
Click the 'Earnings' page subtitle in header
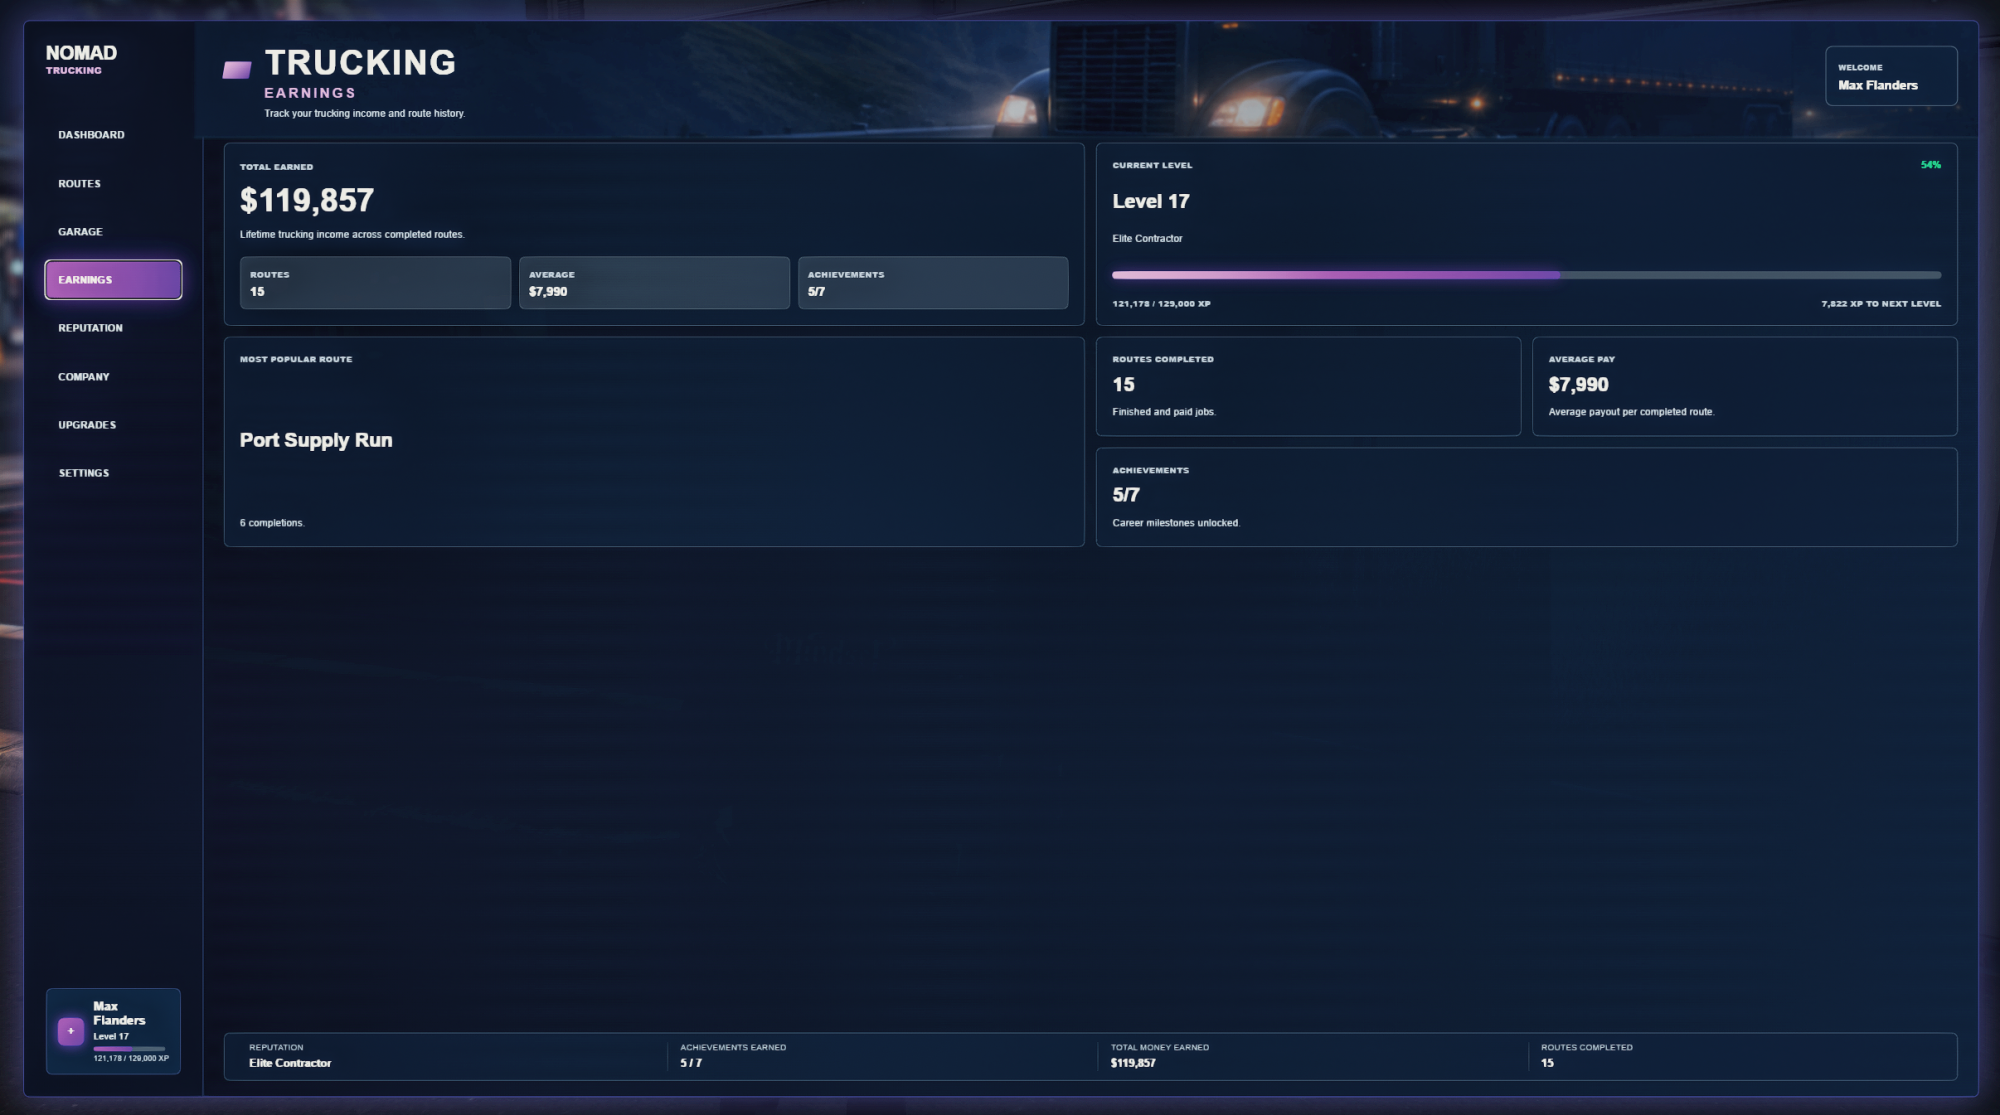[310, 93]
